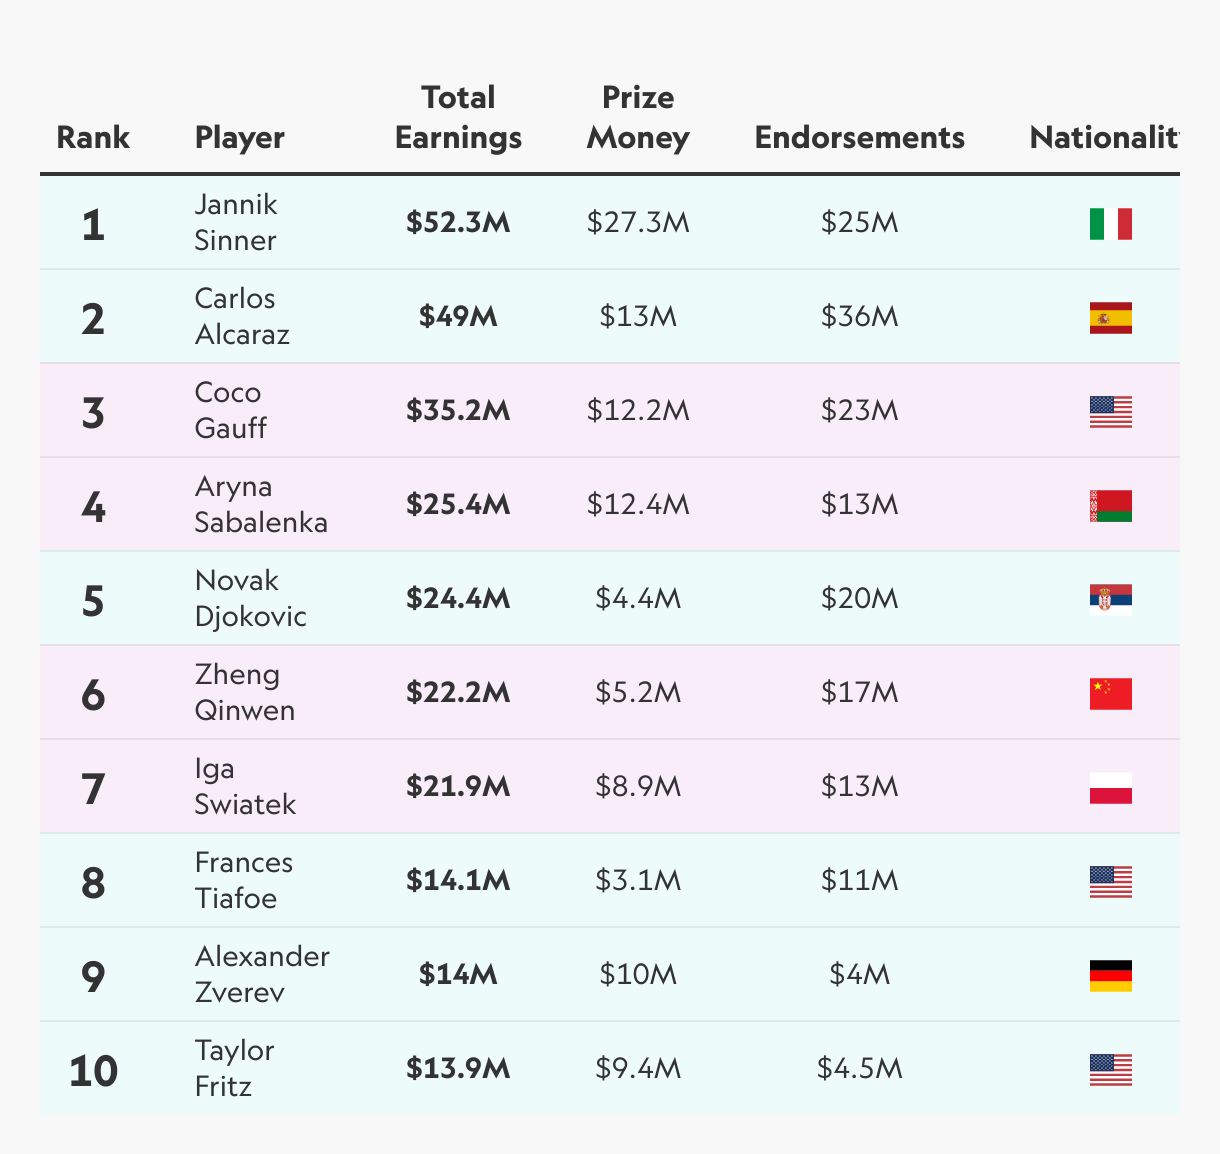
Task: Click the US flag in Coco Gauff's row
Action: pyautogui.click(x=1110, y=412)
